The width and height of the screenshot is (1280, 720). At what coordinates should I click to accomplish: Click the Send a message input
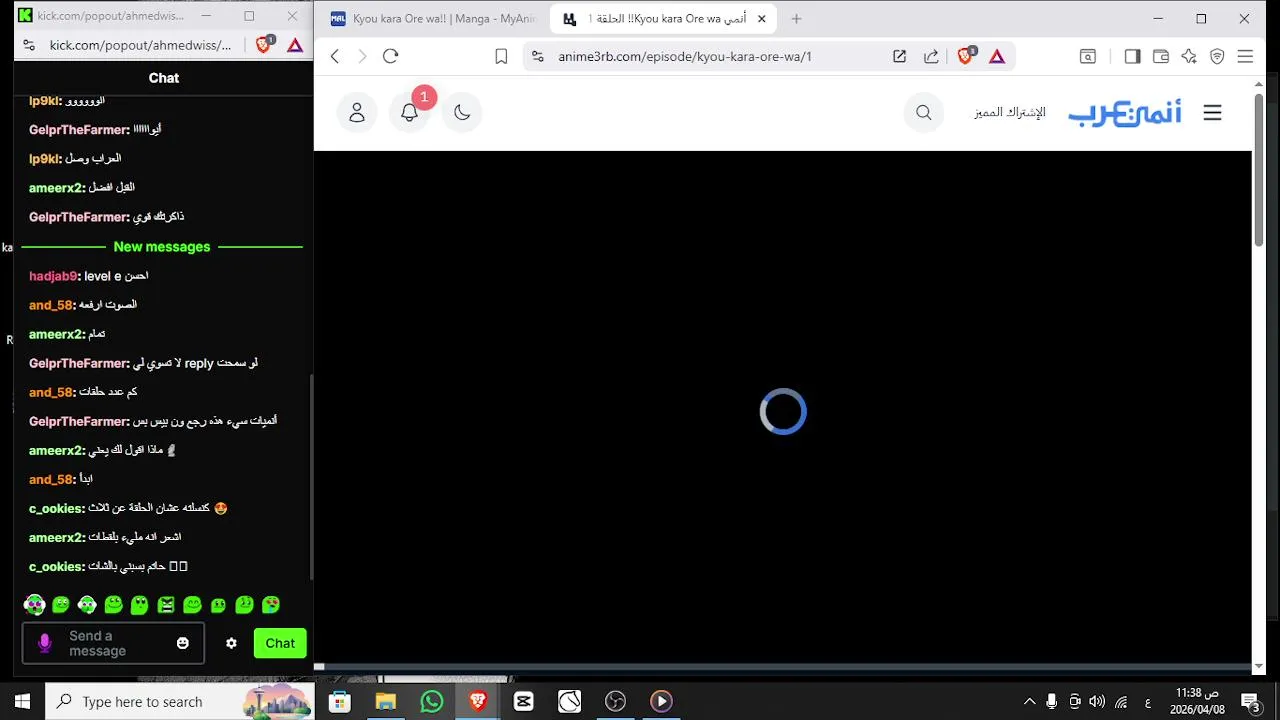pyautogui.click(x=113, y=643)
